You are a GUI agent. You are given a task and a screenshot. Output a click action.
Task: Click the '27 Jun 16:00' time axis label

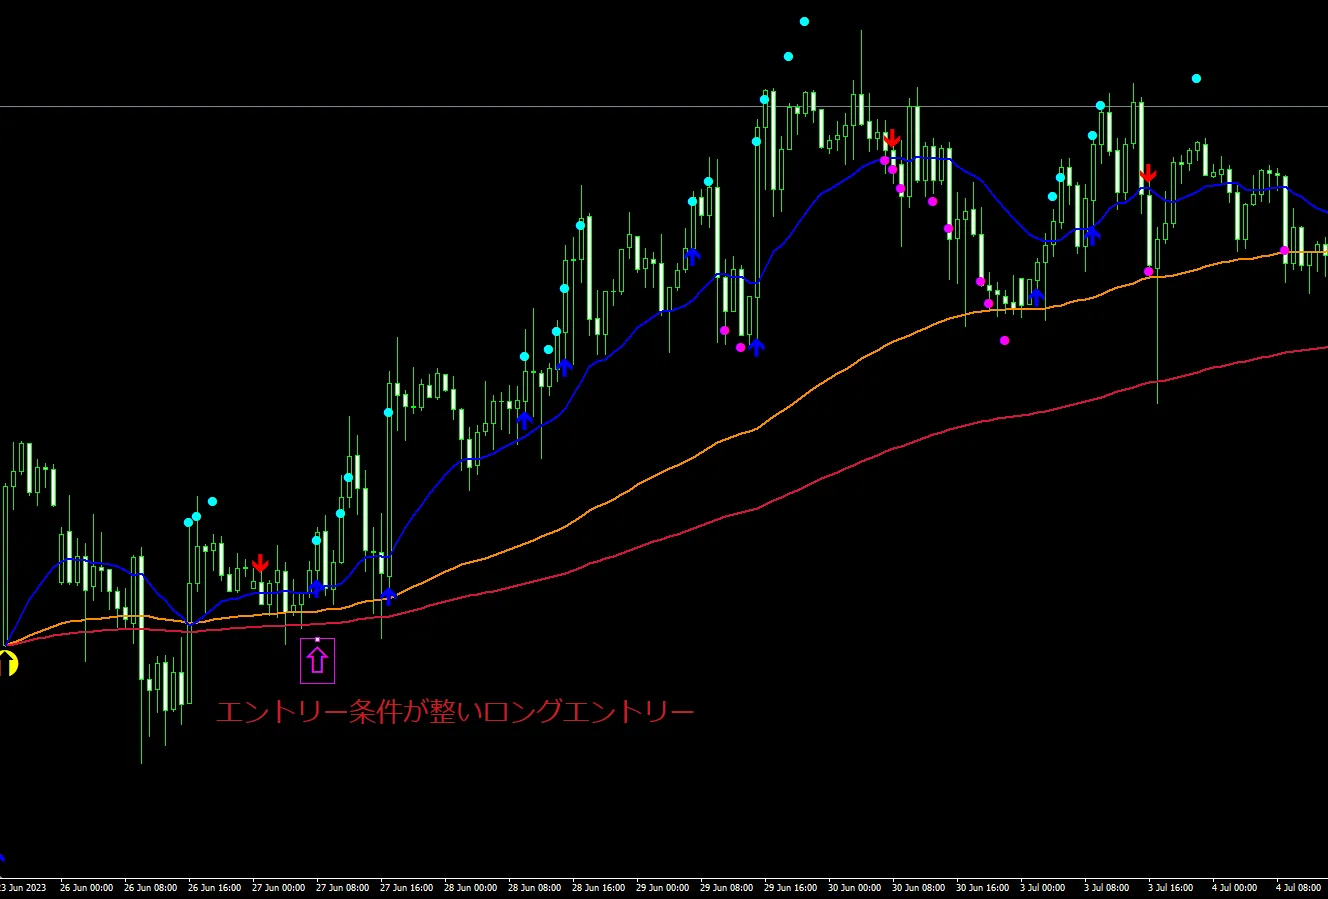click(406, 887)
